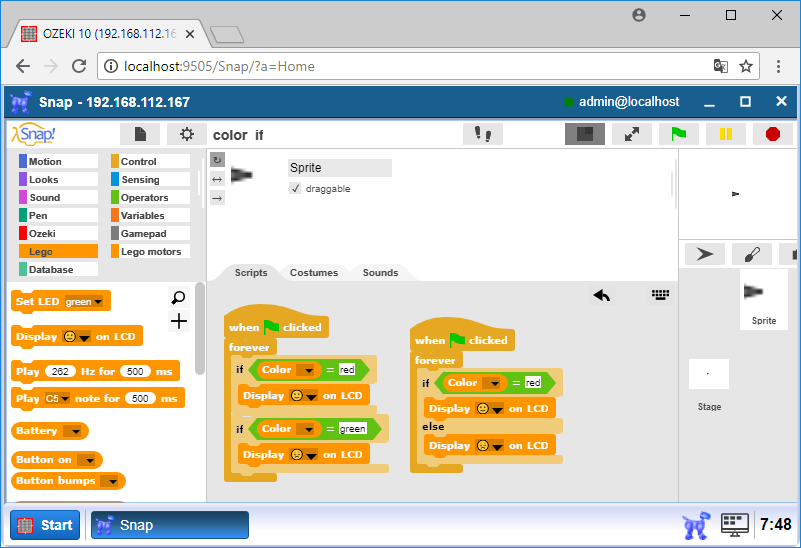Open the Battery block dropdown
The height and width of the screenshot is (548, 801).
(72, 431)
